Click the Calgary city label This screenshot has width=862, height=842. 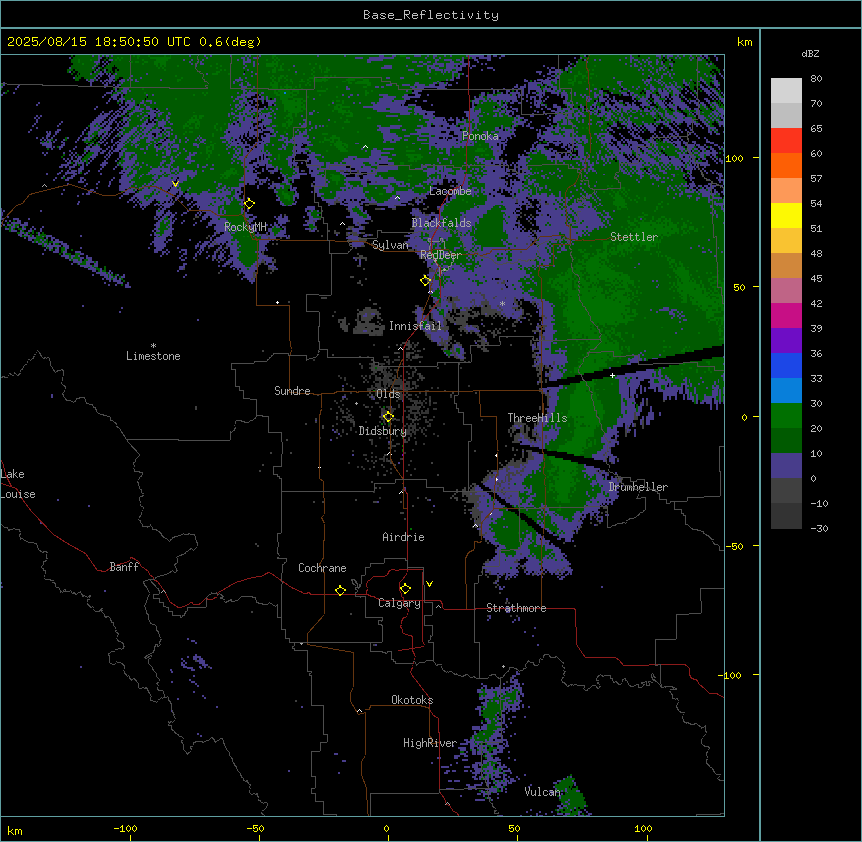(400, 603)
